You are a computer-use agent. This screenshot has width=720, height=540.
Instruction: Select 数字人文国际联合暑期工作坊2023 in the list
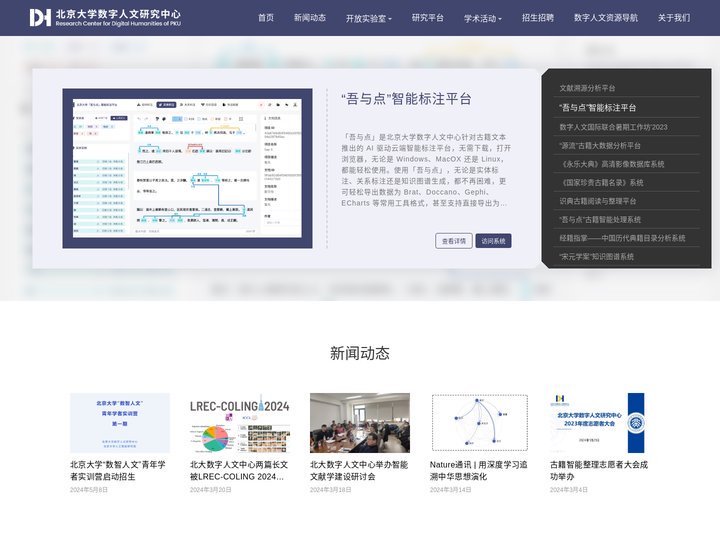[x=613, y=127]
